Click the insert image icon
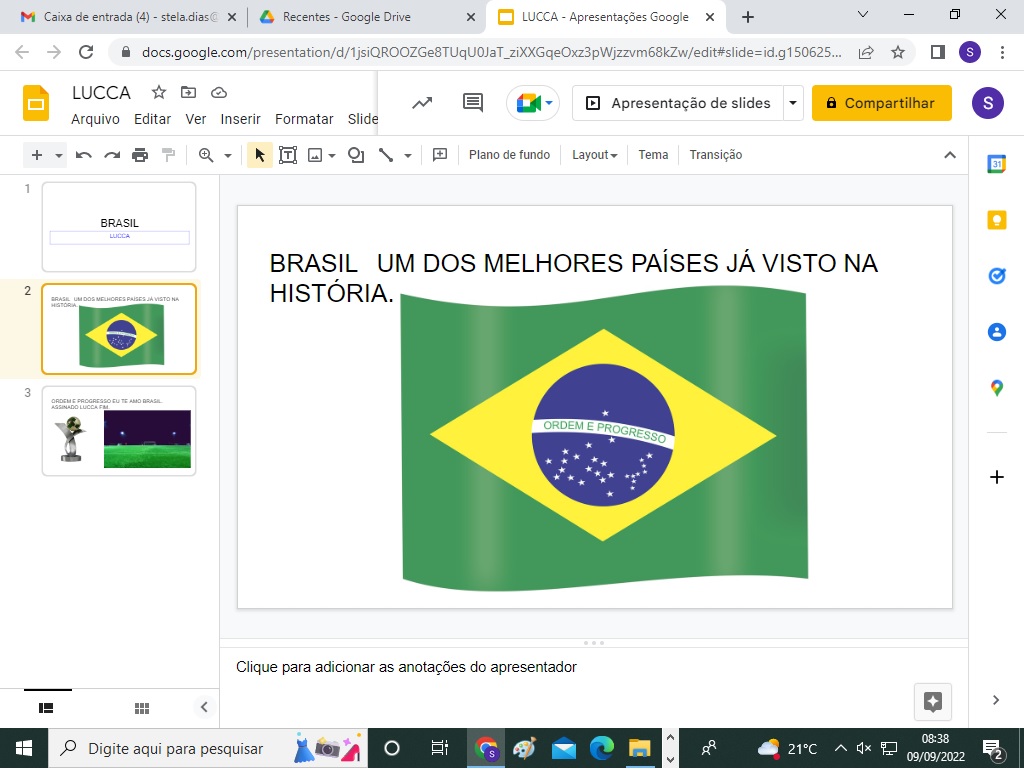1024x769 pixels. [x=315, y=155]
